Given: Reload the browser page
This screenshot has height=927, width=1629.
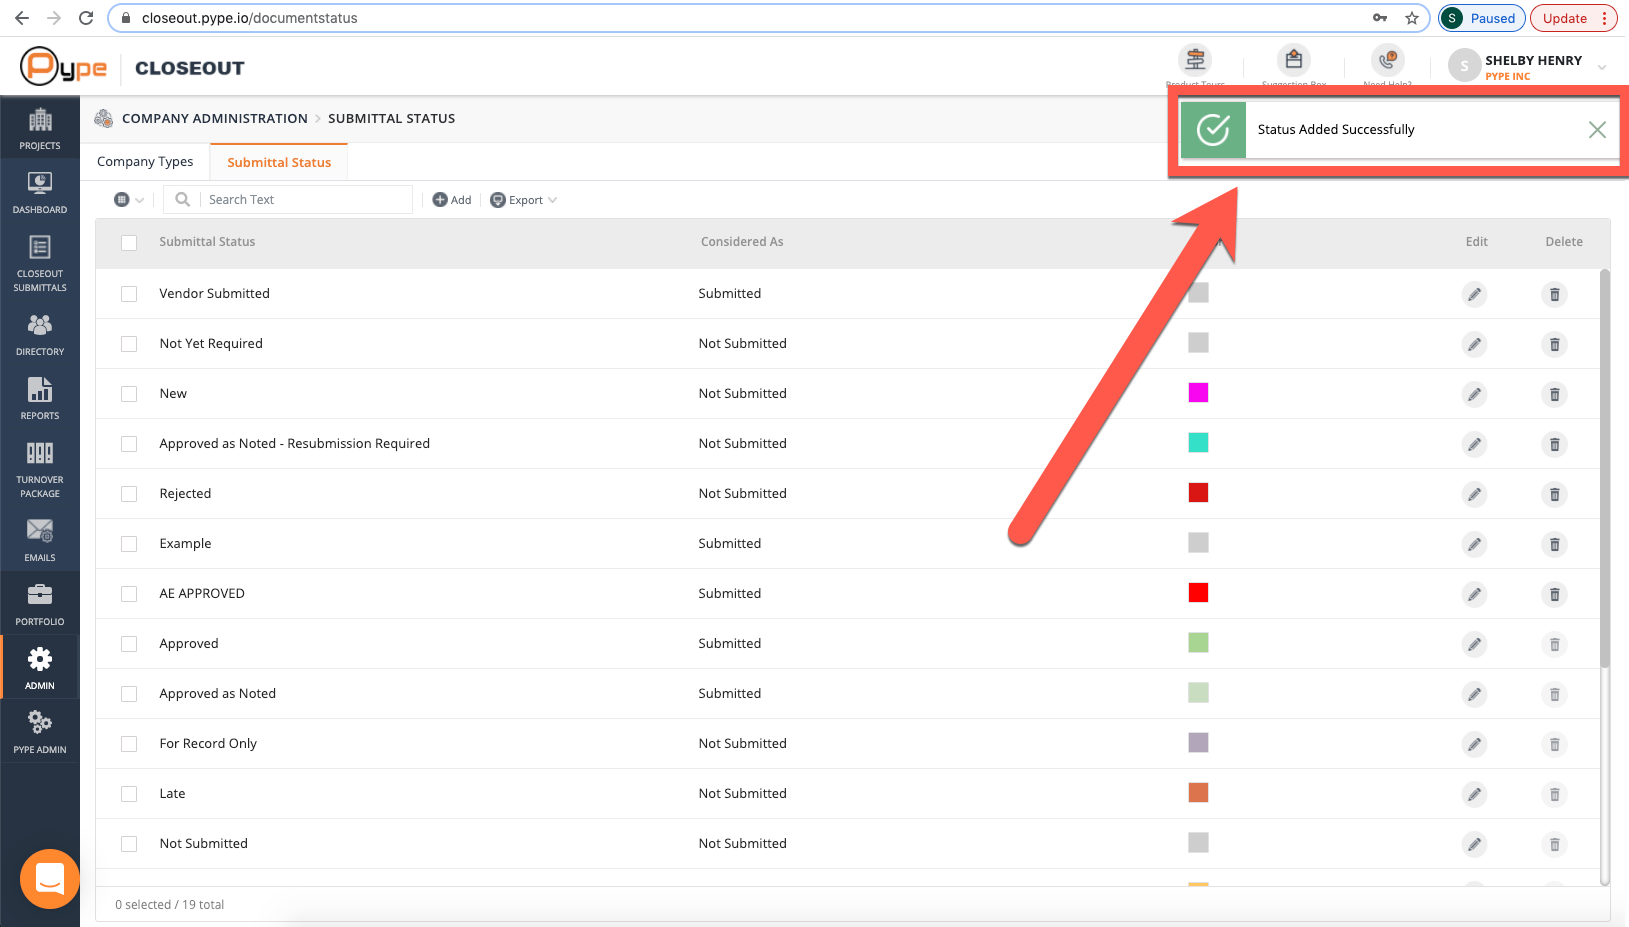Looking at the screenshot, I should [x=86, y=18].
